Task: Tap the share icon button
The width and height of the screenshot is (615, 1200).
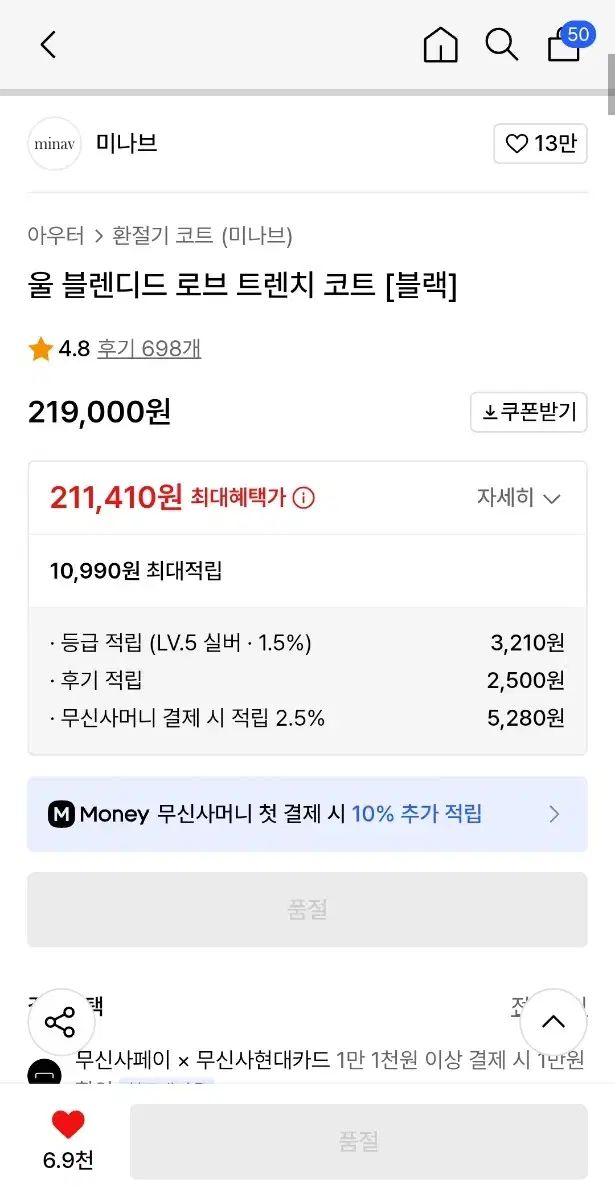Action: pyautogui.click(x=61, y=1022)
